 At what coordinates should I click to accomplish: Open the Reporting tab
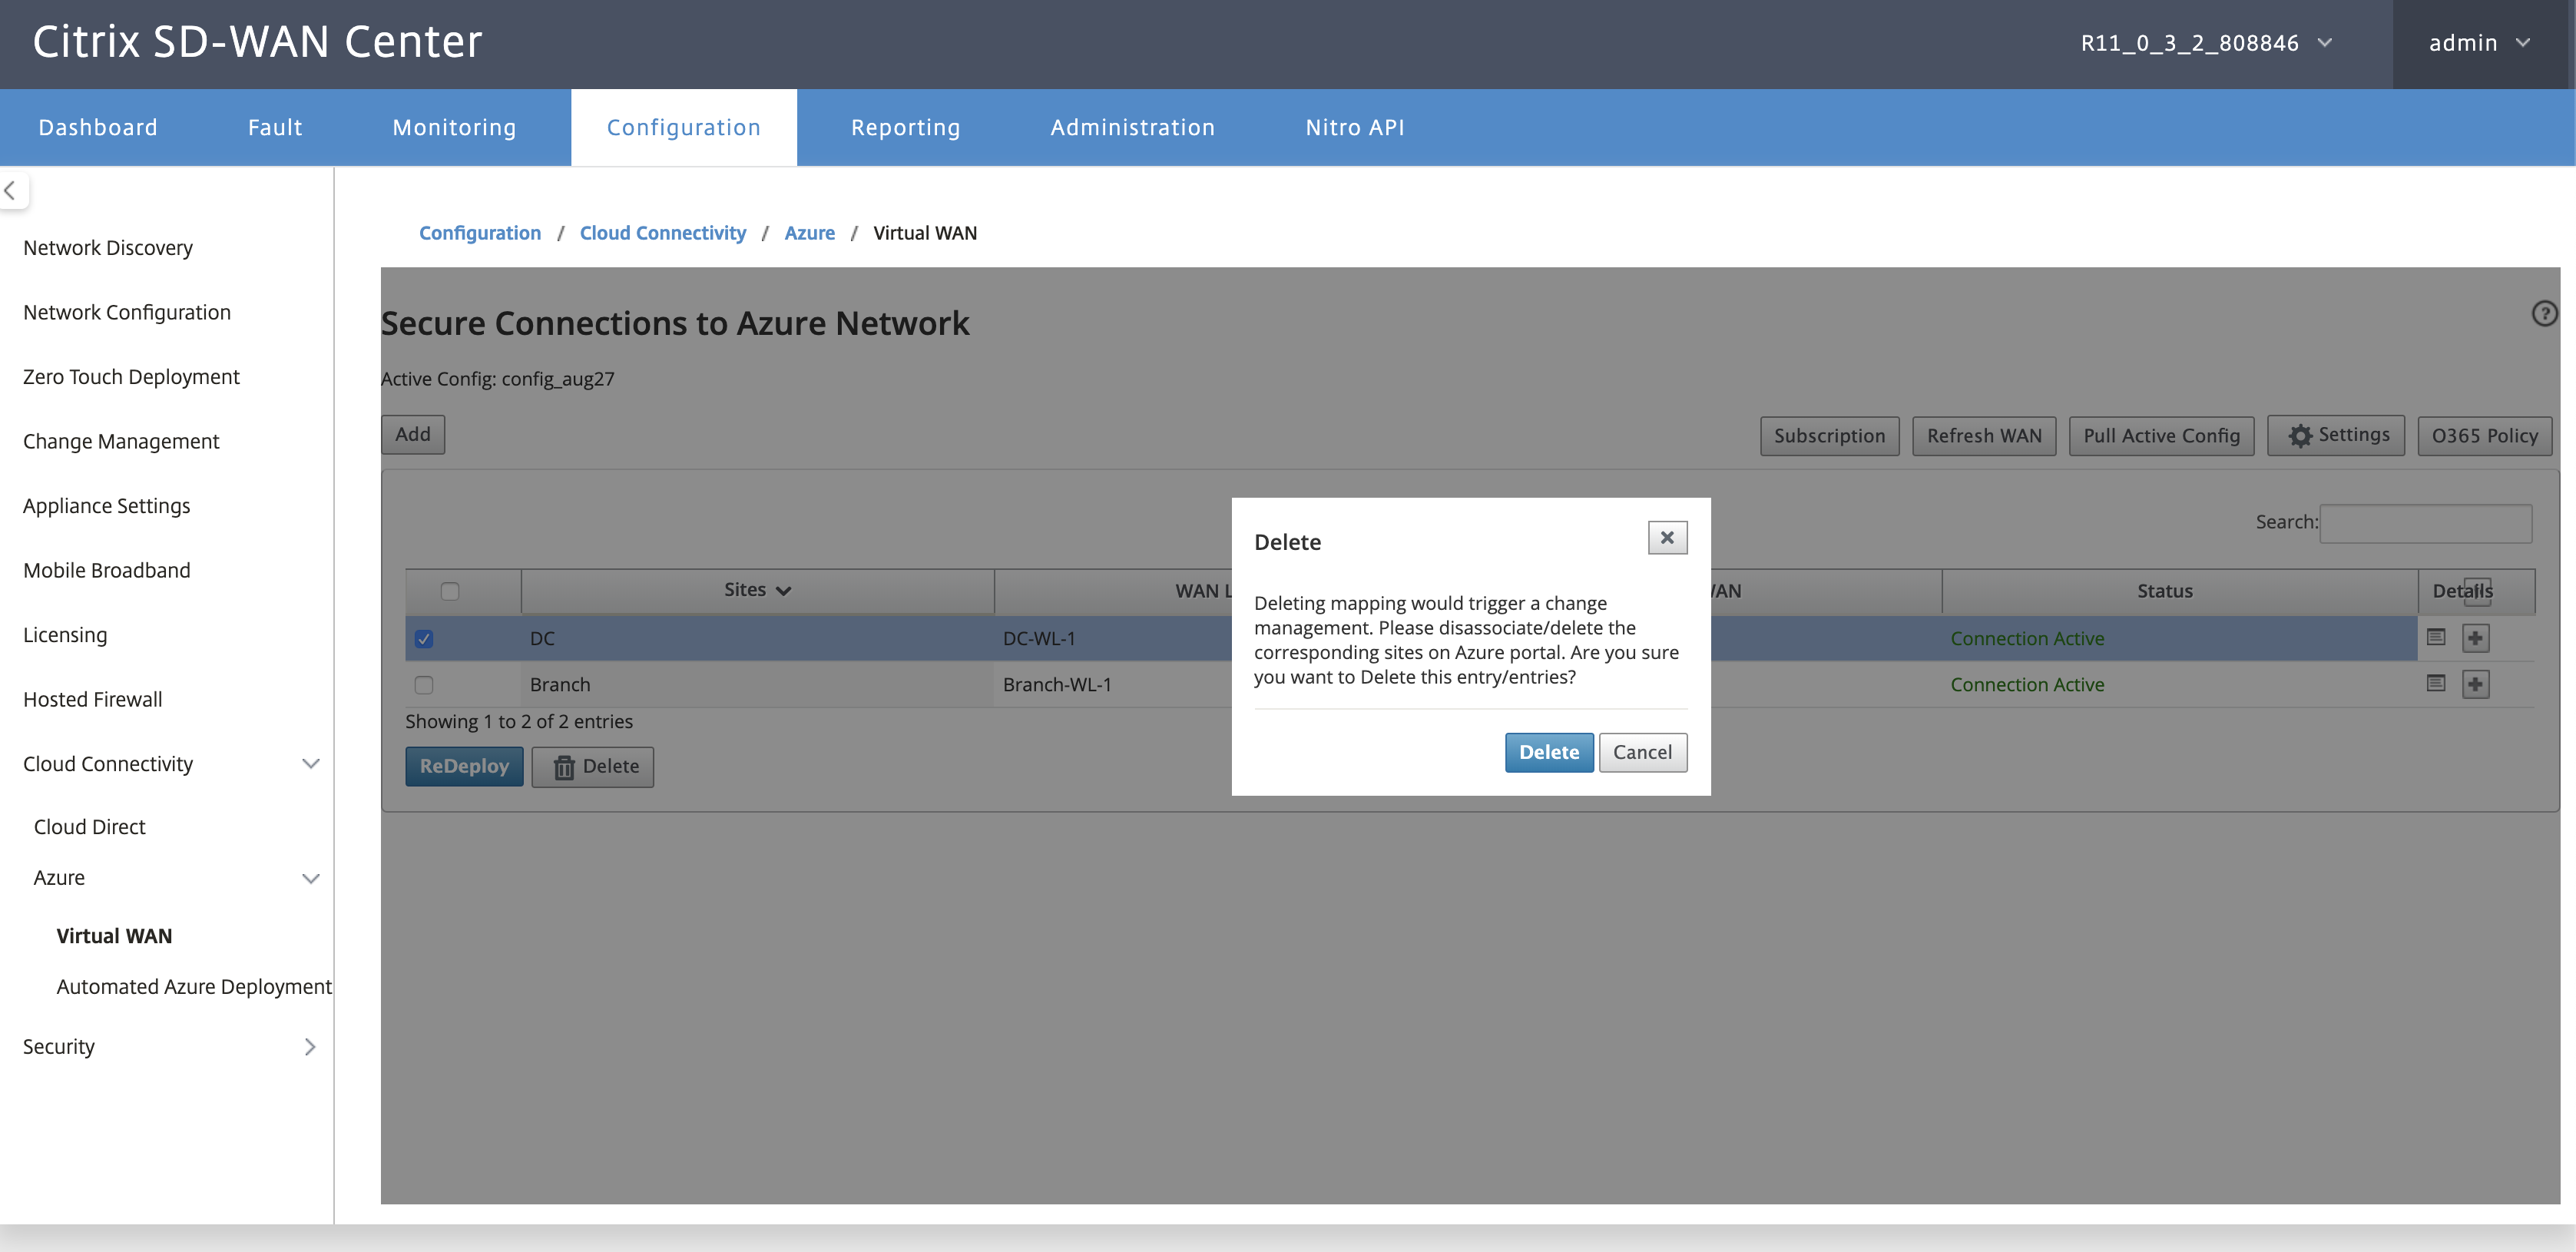[905, 127]
